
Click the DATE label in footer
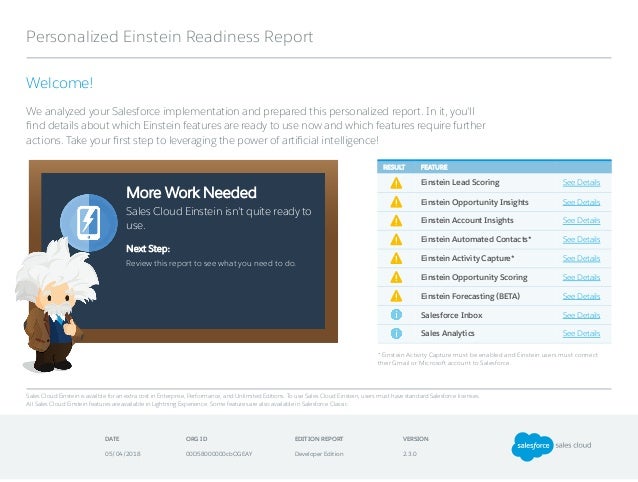(x=112, y=439)
